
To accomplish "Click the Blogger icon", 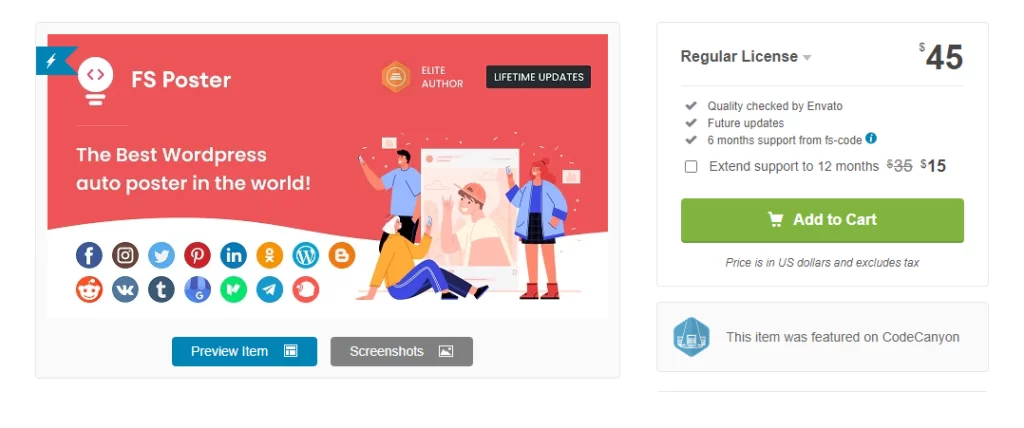I will [342, 255].
